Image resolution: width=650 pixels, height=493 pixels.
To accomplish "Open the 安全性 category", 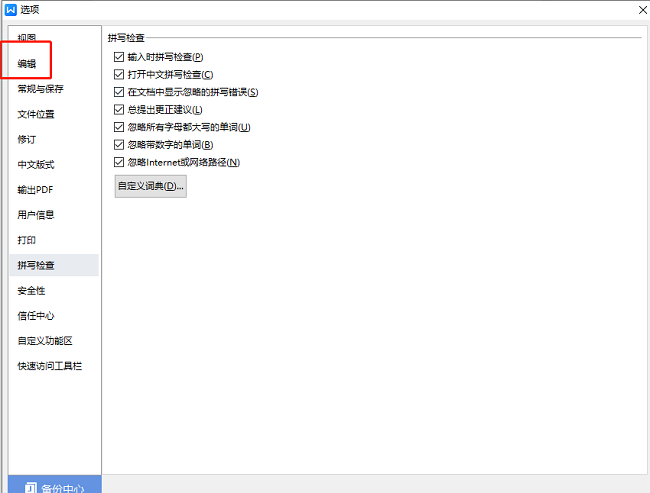I will (31, 291).
